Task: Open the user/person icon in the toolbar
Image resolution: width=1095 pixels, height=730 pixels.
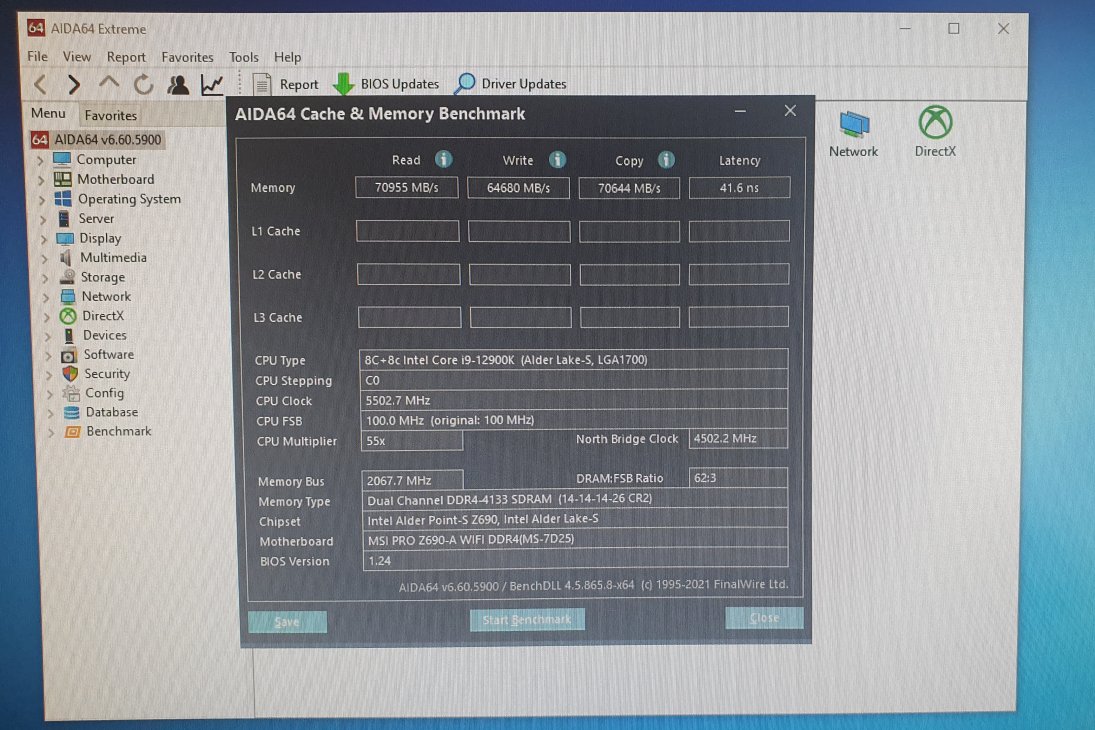Action: [178, 85]
